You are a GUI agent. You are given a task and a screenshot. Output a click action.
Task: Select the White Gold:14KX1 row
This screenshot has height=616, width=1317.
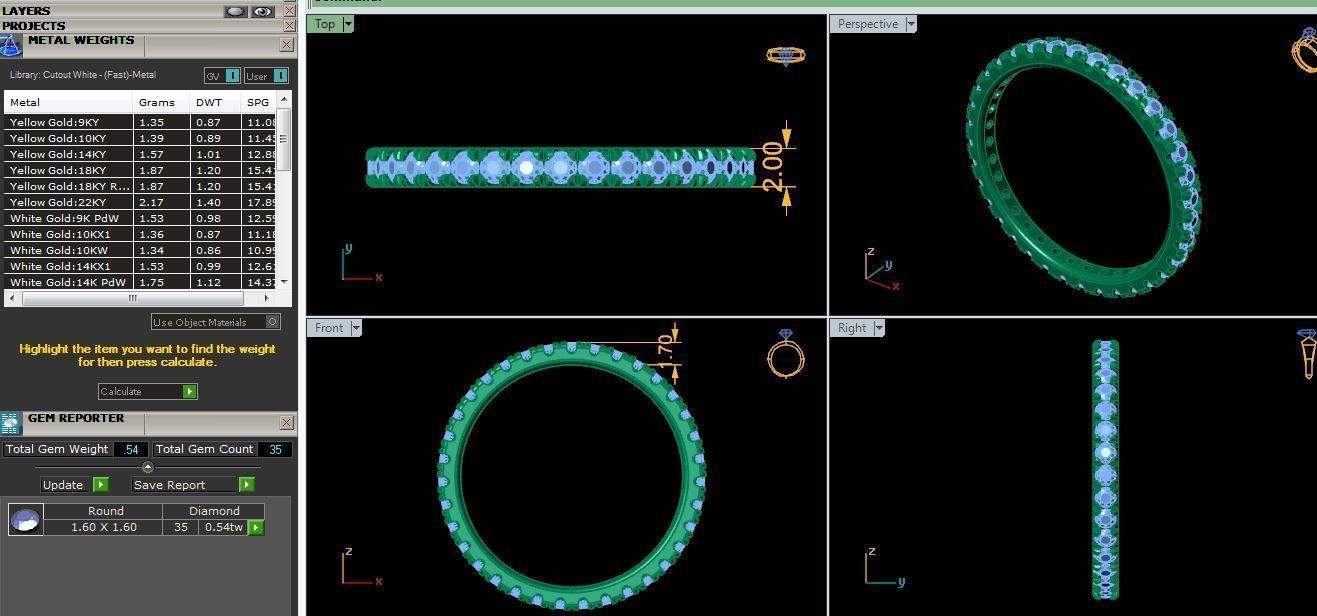coord(141,266)
